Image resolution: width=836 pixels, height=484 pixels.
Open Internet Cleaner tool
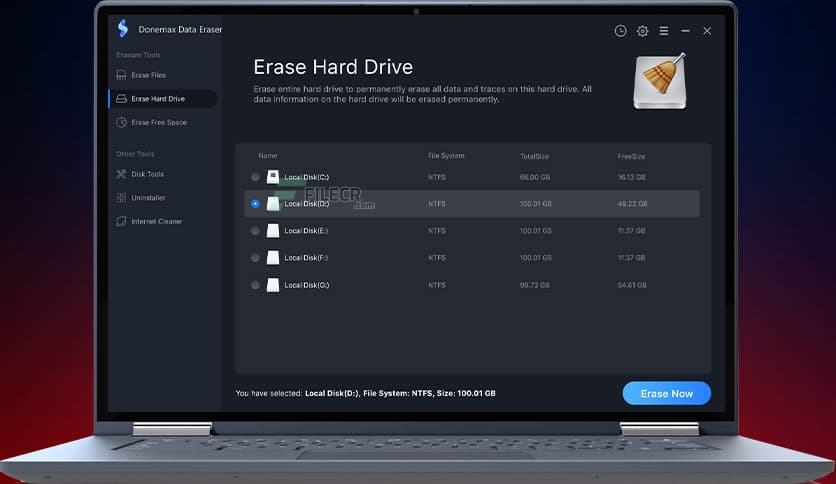tap(157, 221)
